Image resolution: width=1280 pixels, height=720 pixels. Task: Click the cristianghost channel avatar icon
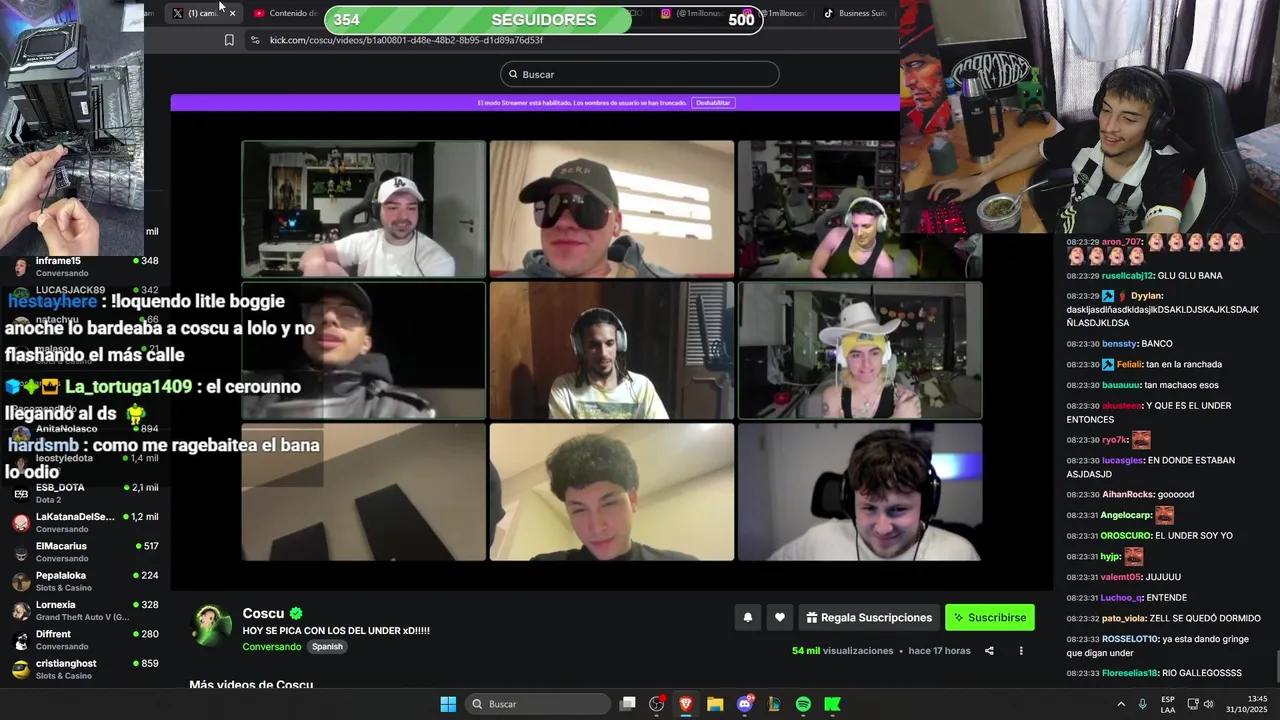21,669
